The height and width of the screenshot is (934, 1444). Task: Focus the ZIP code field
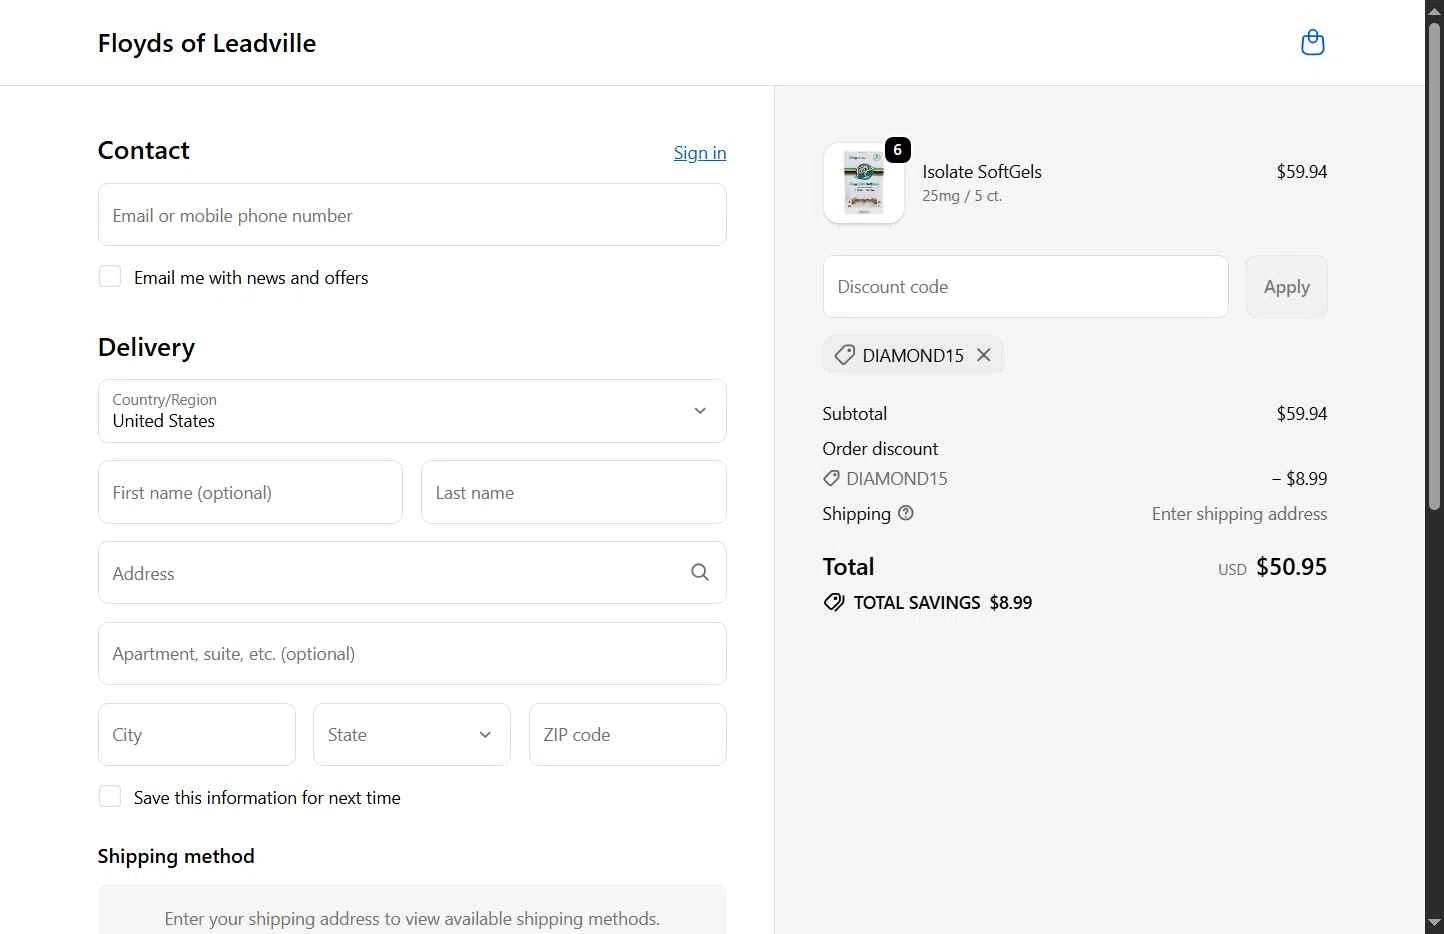click(628, 734)
